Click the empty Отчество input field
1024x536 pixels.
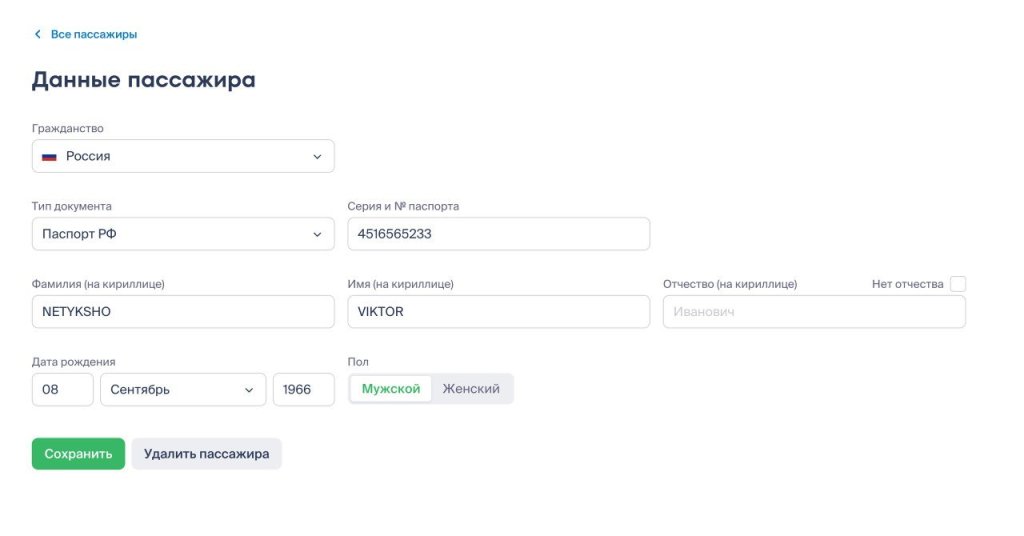coord(814,312)
